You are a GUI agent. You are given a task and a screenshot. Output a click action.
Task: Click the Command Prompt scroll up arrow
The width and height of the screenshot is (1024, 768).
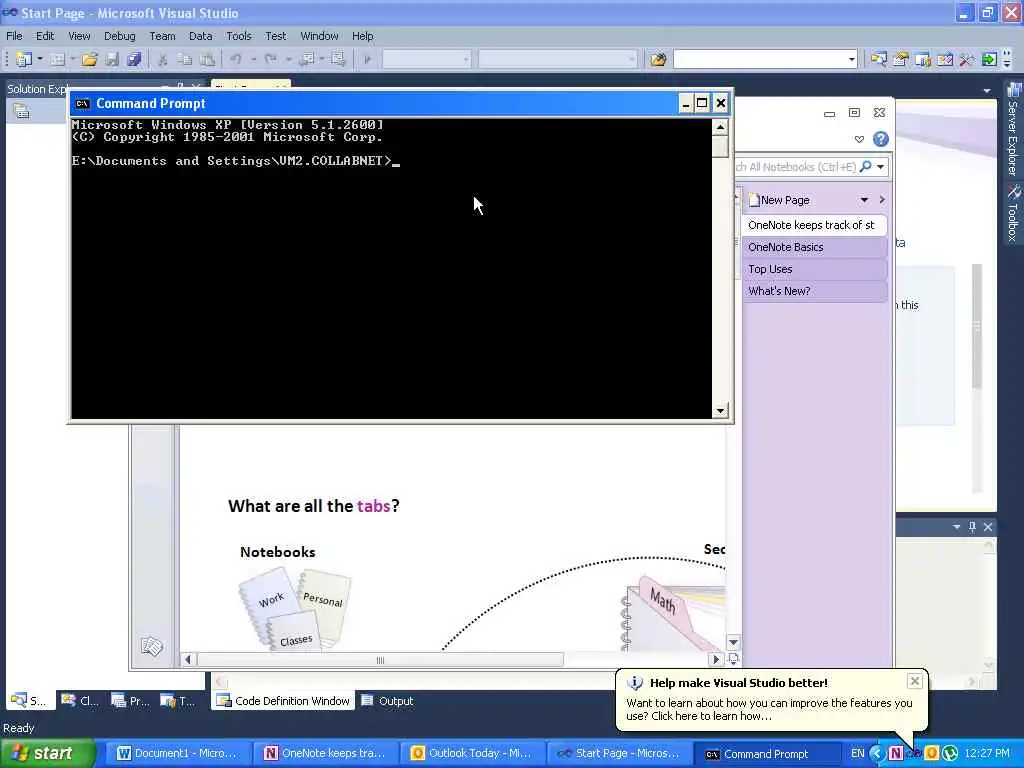coord(720,127)
